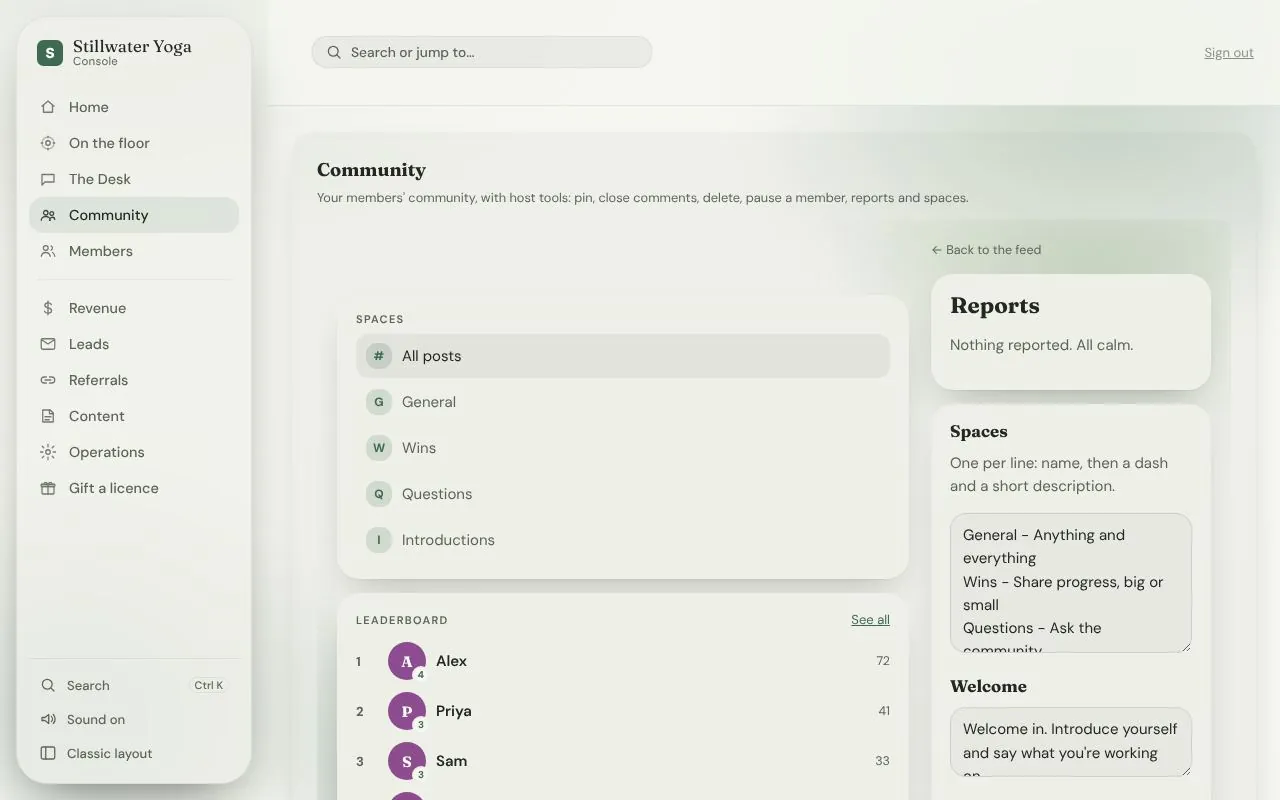Click Alex's purple avatar in leaderboard
The height and width of the screenshot is (800, 1280).
click(407, 661)
